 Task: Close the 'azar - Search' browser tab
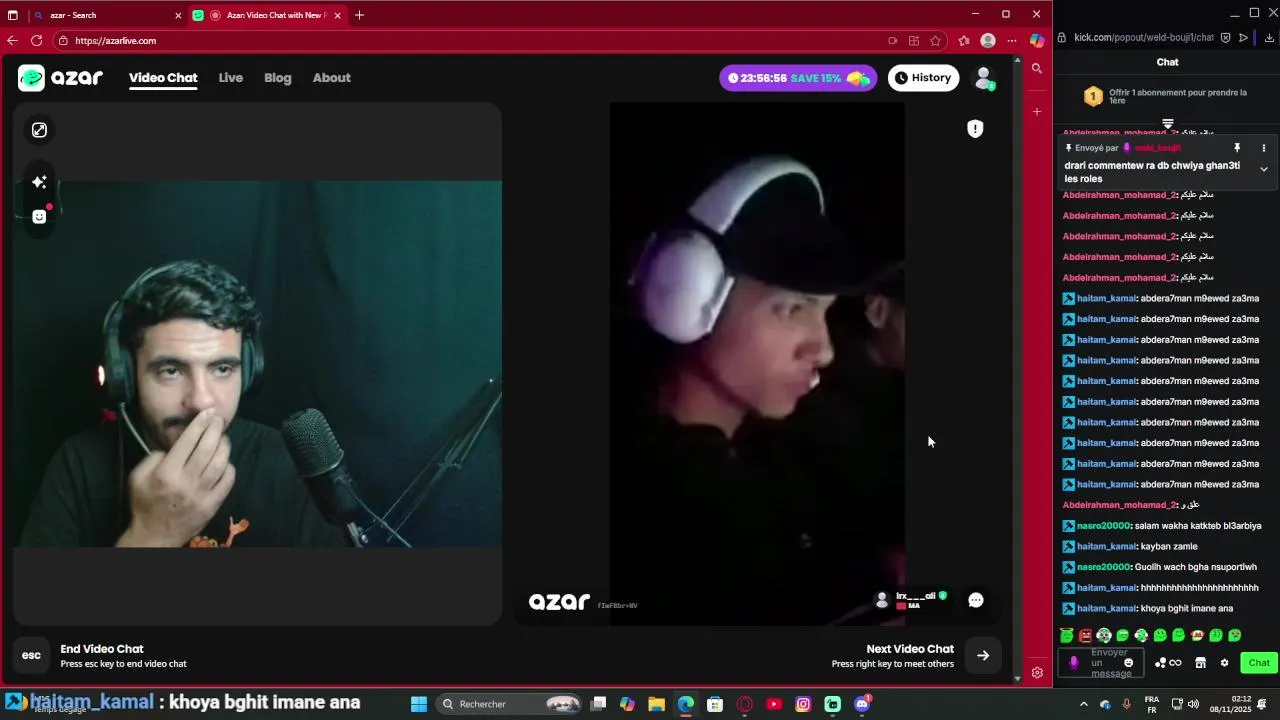pyautogui.click(x=178, y=15)
